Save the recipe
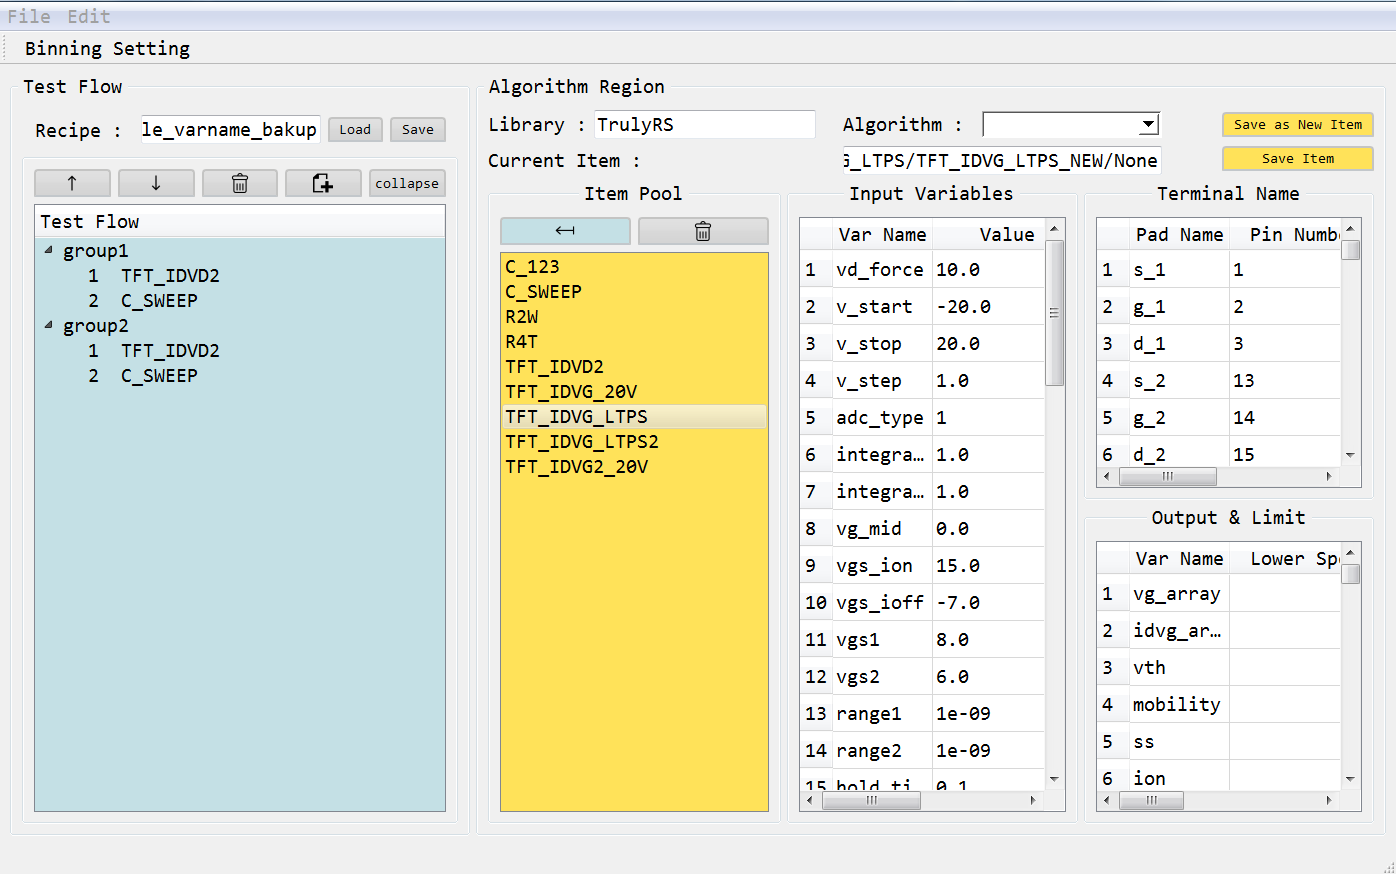1396x874 pixels. click(x=418, y=130)
